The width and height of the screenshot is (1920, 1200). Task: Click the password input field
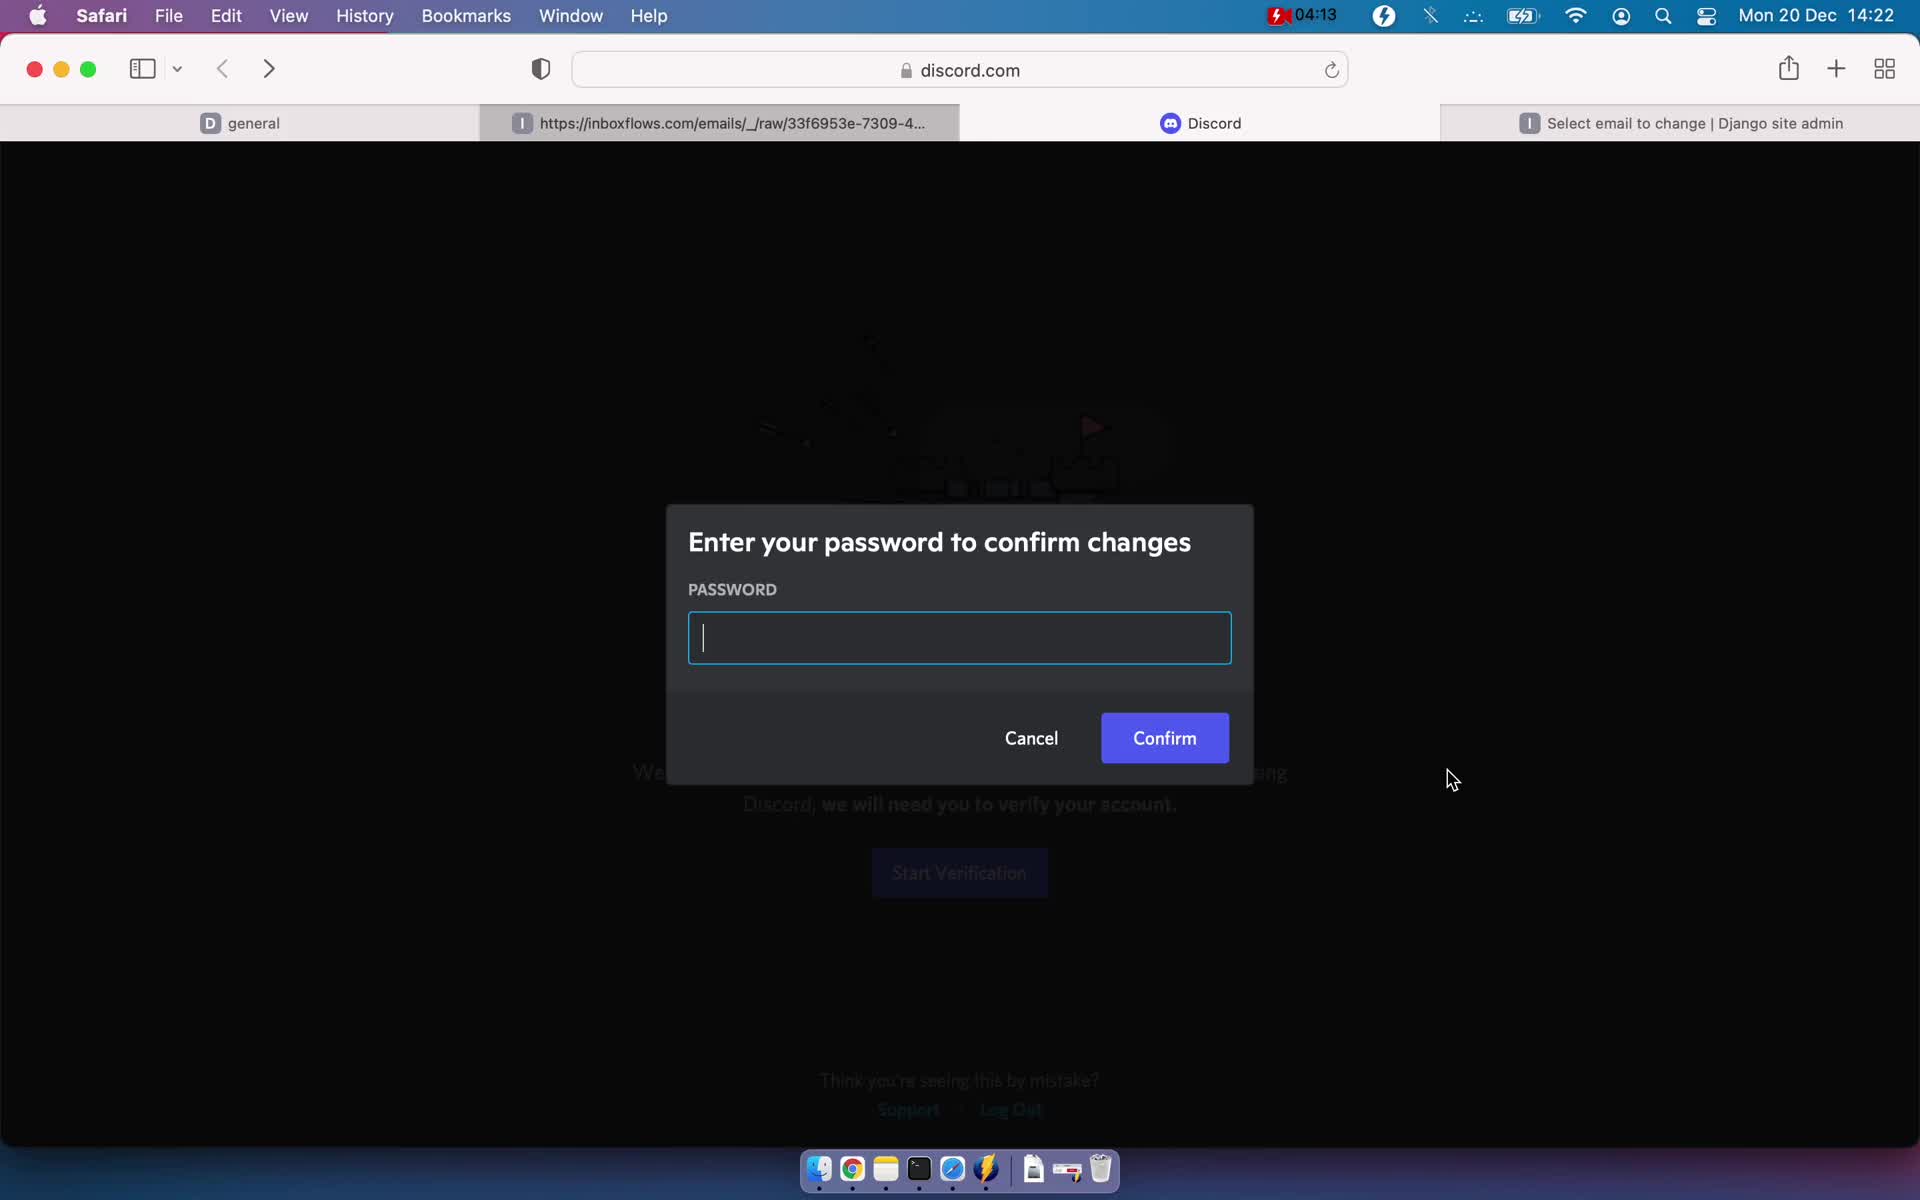[959, 637]
